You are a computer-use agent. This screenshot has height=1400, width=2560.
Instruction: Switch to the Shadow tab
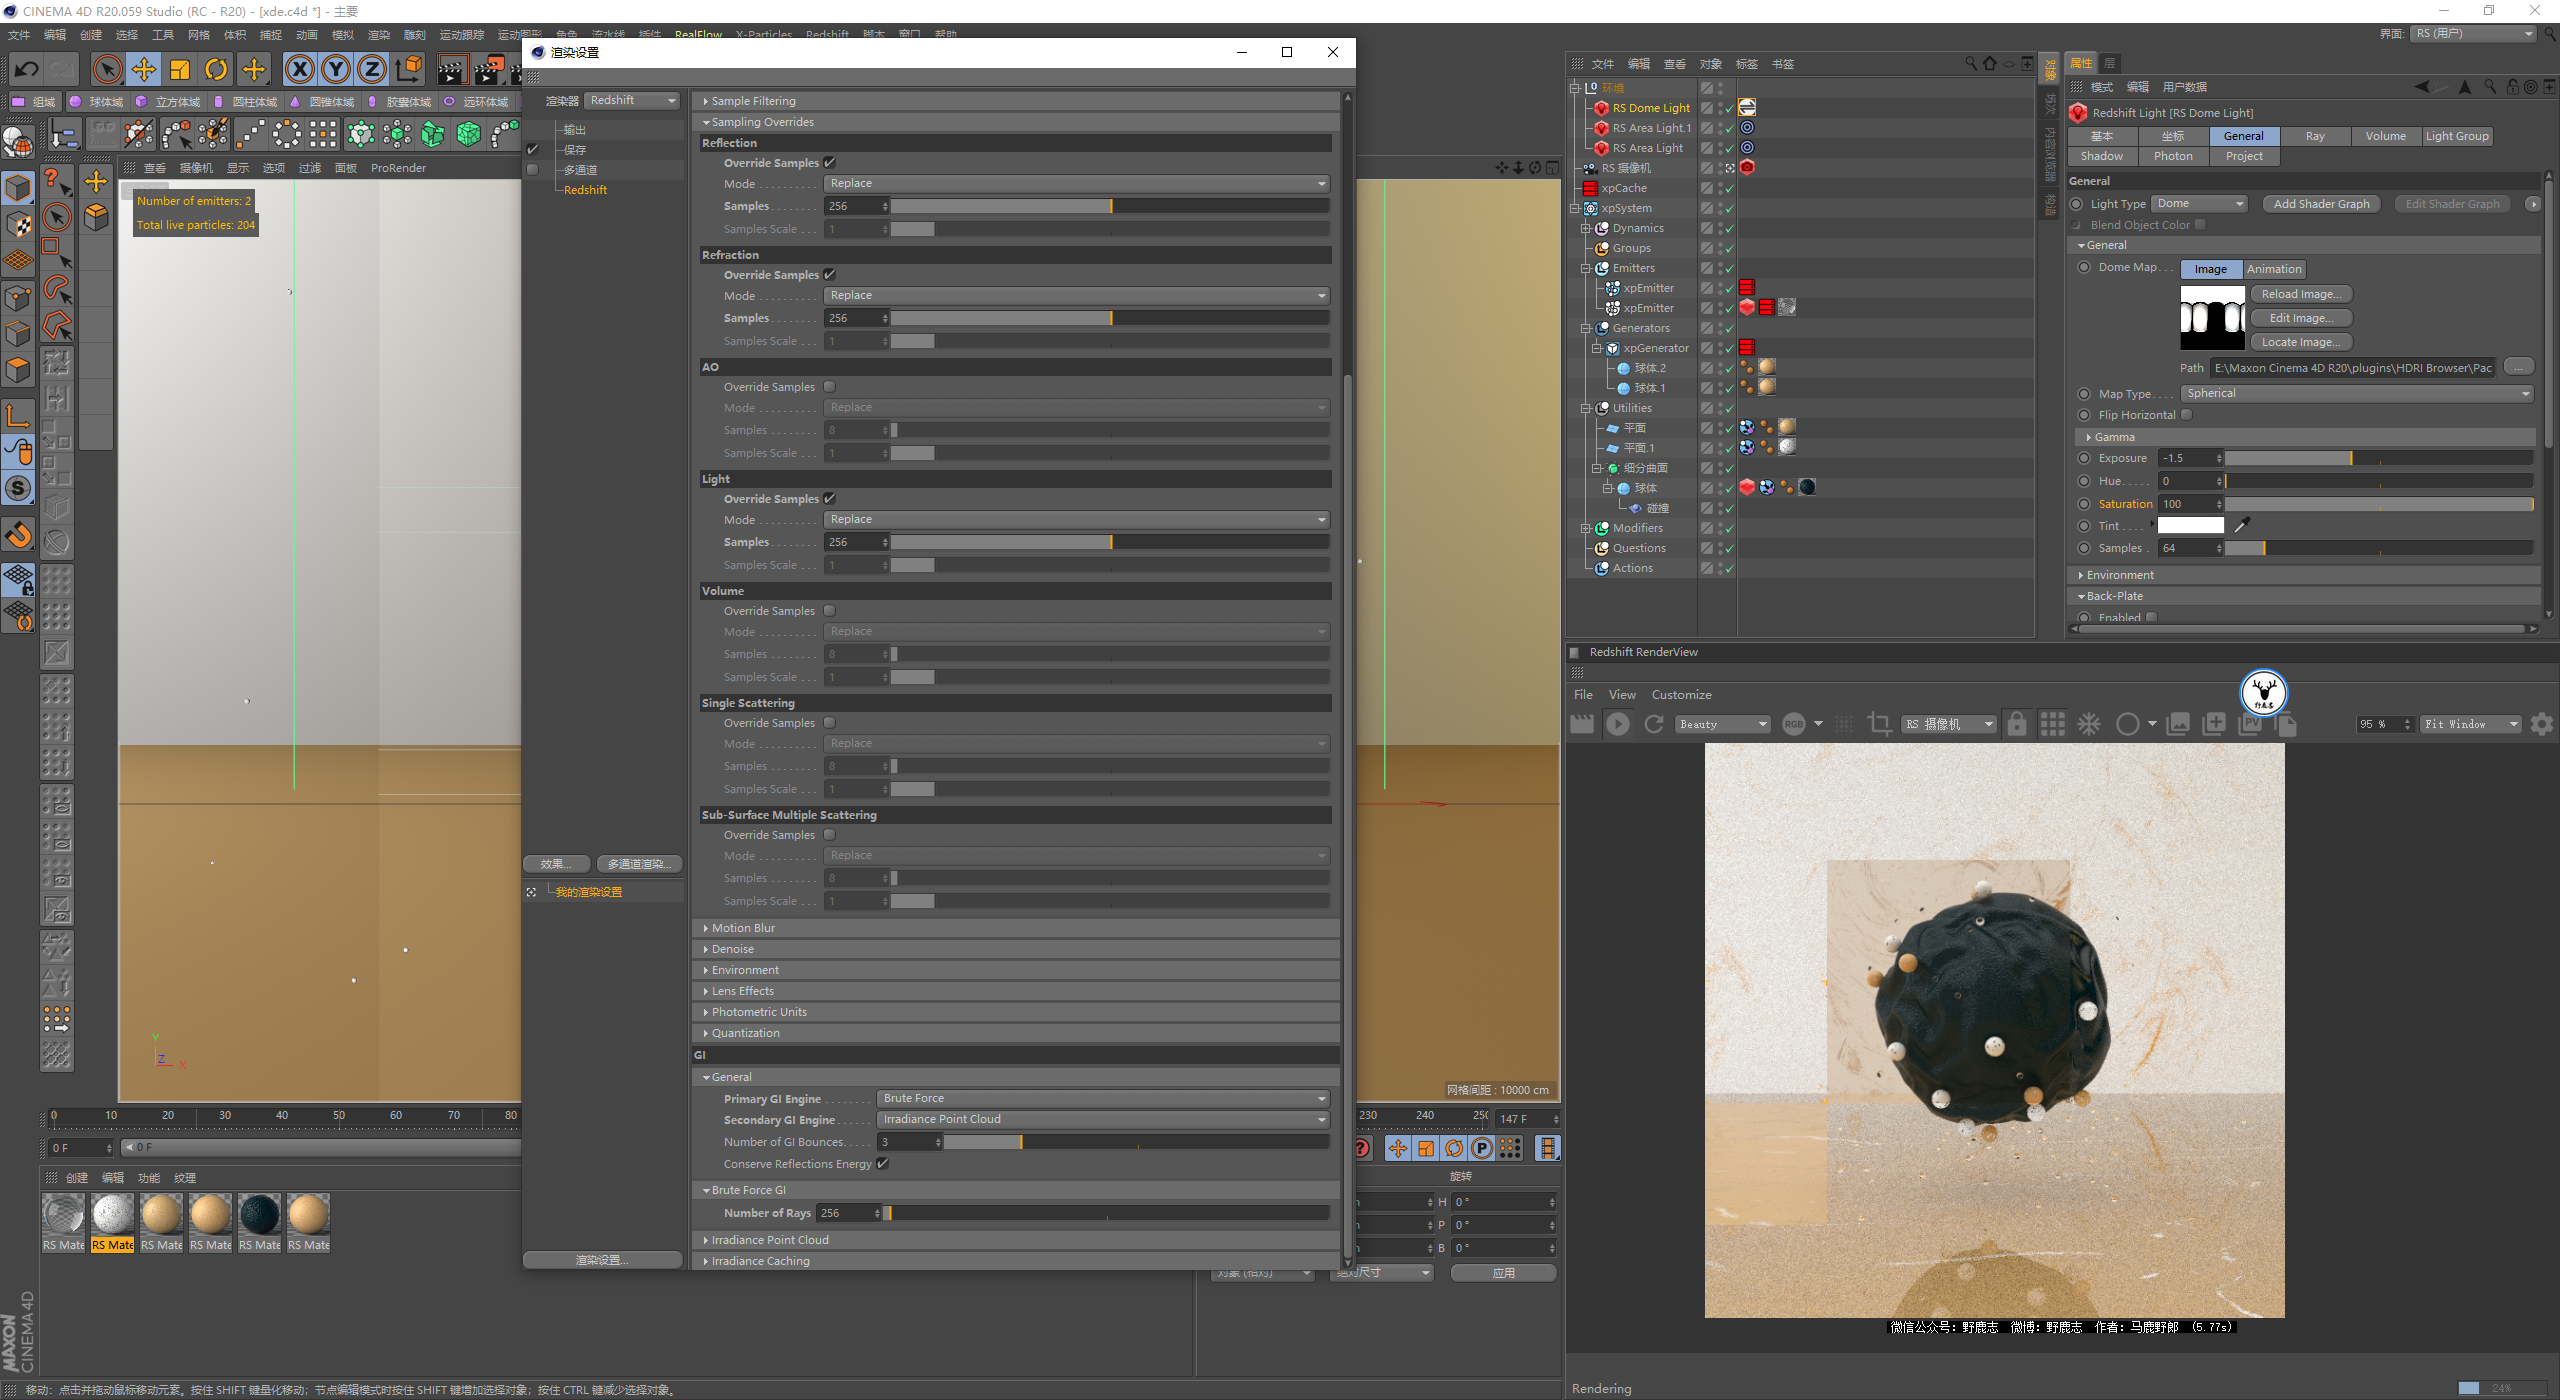click(x=2101, y=156)
